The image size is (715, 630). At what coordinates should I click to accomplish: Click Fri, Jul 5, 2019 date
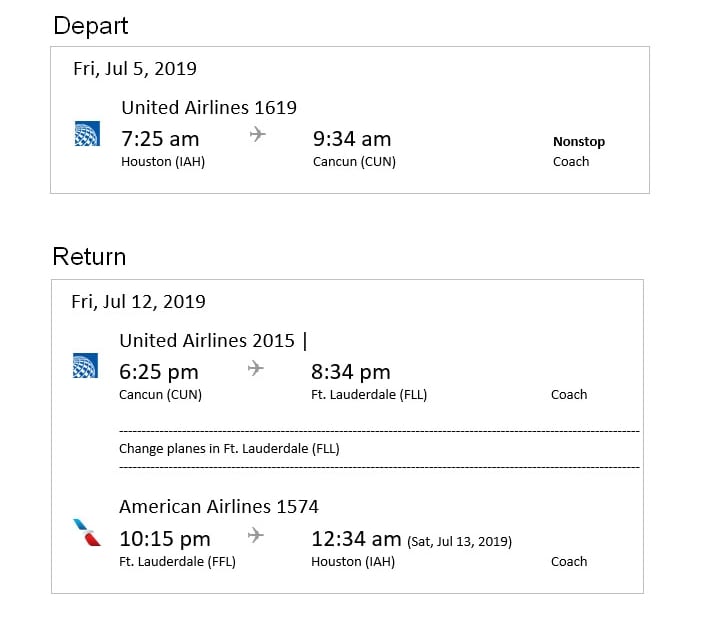point(135,69)
